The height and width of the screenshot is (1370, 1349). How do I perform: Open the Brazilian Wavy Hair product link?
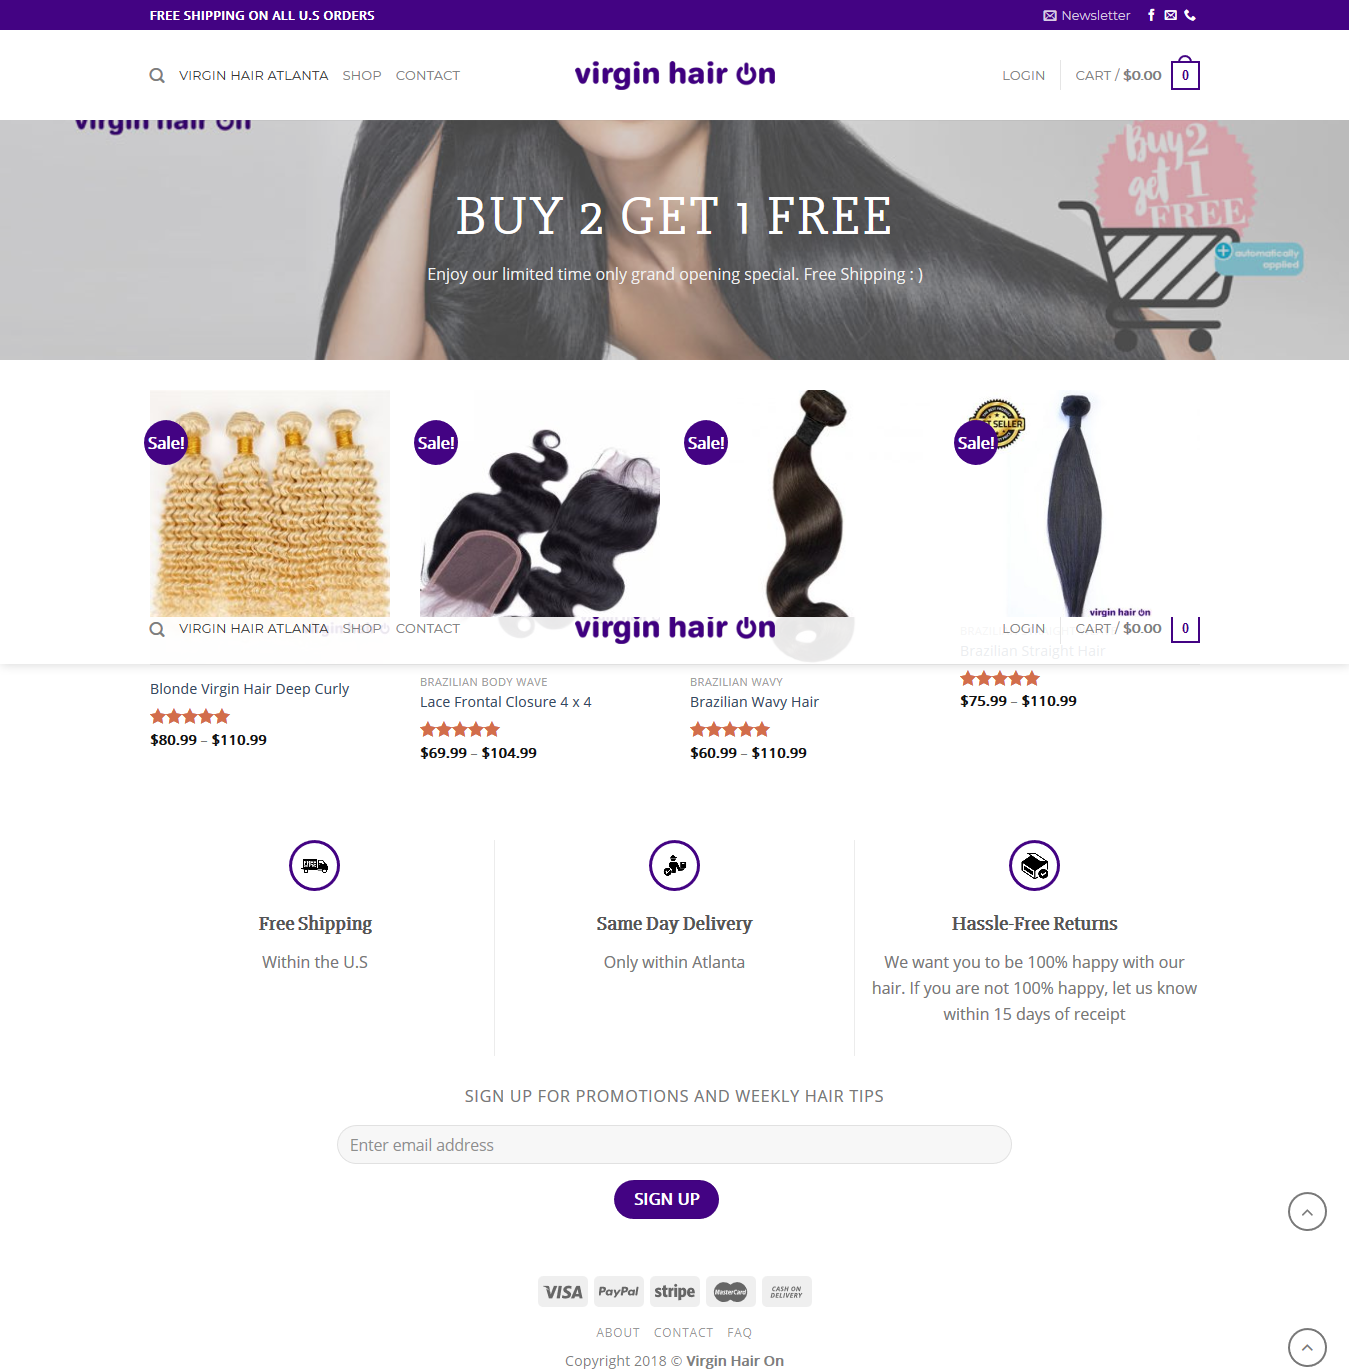click(754, 702)
